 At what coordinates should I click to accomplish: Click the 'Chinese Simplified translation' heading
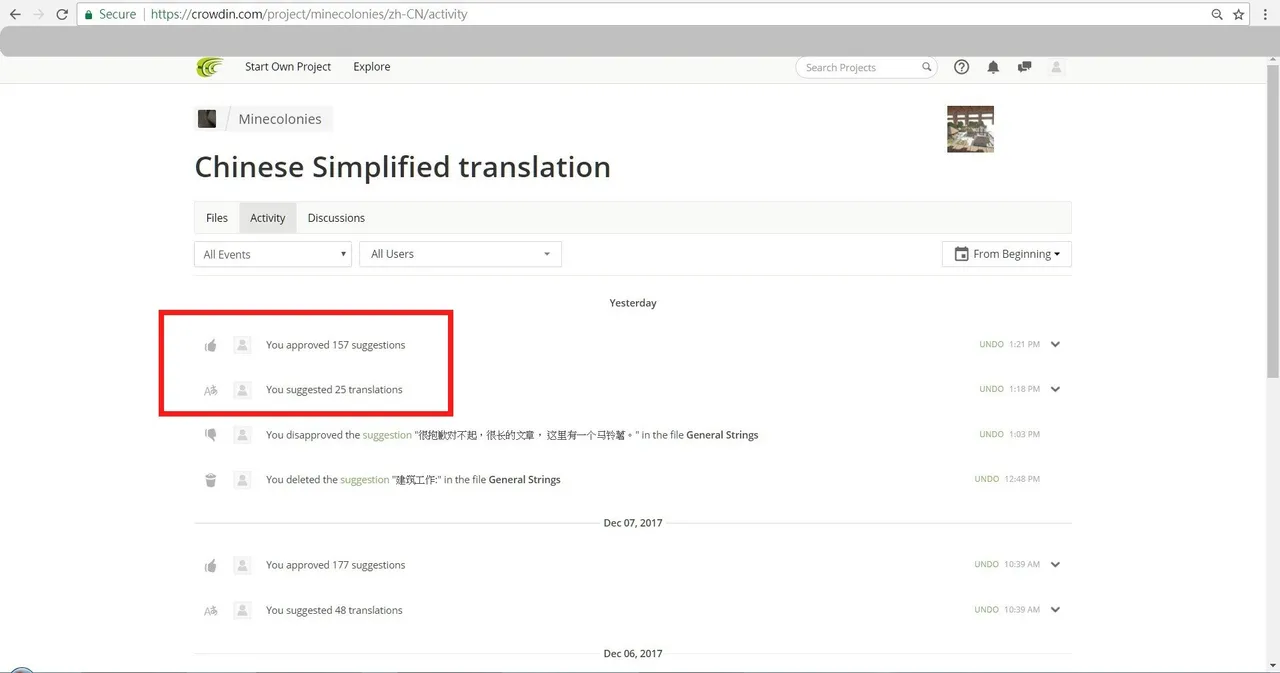(x=402, y=167)
